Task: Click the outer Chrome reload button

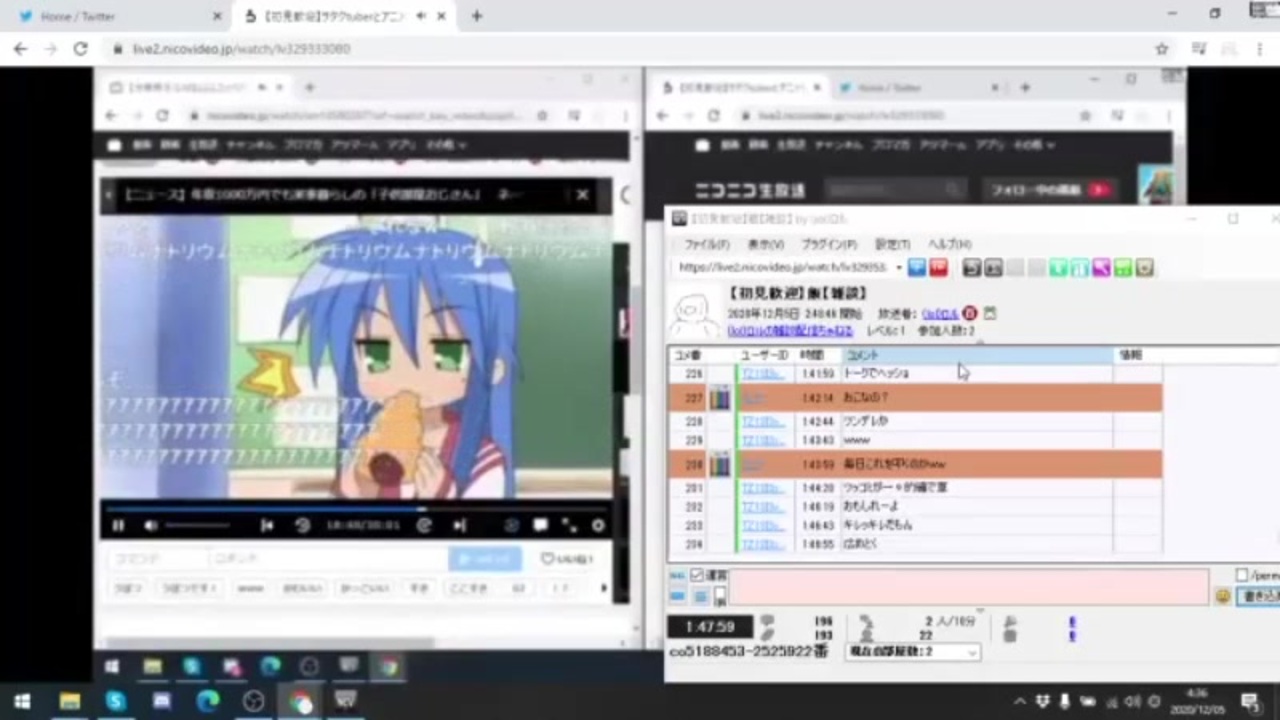Action: tap(80, 48)
